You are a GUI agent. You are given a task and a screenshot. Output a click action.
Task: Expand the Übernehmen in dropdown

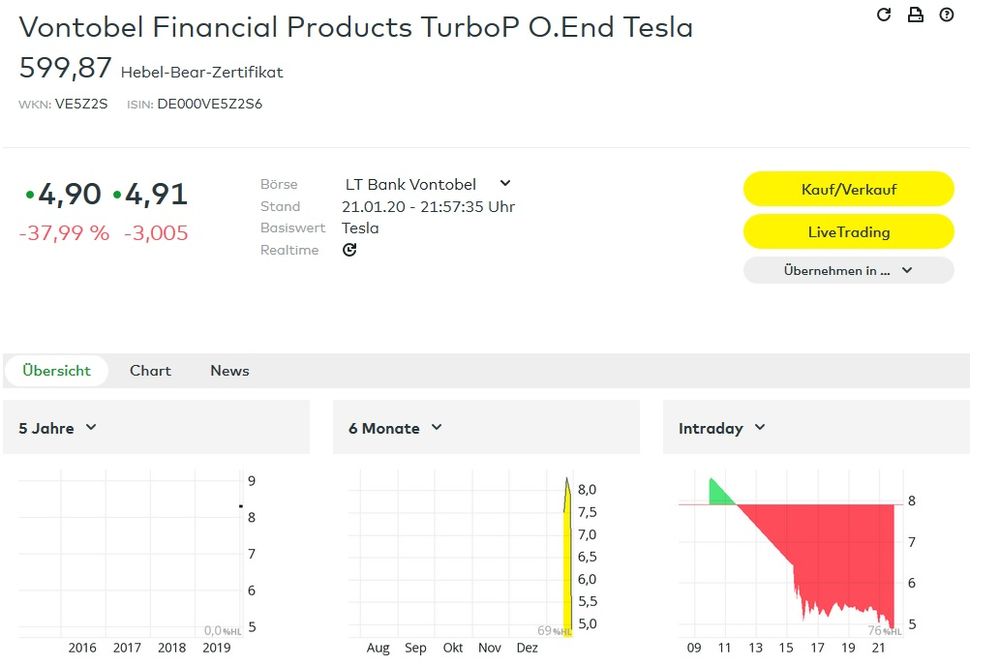(x=848, y=270)
